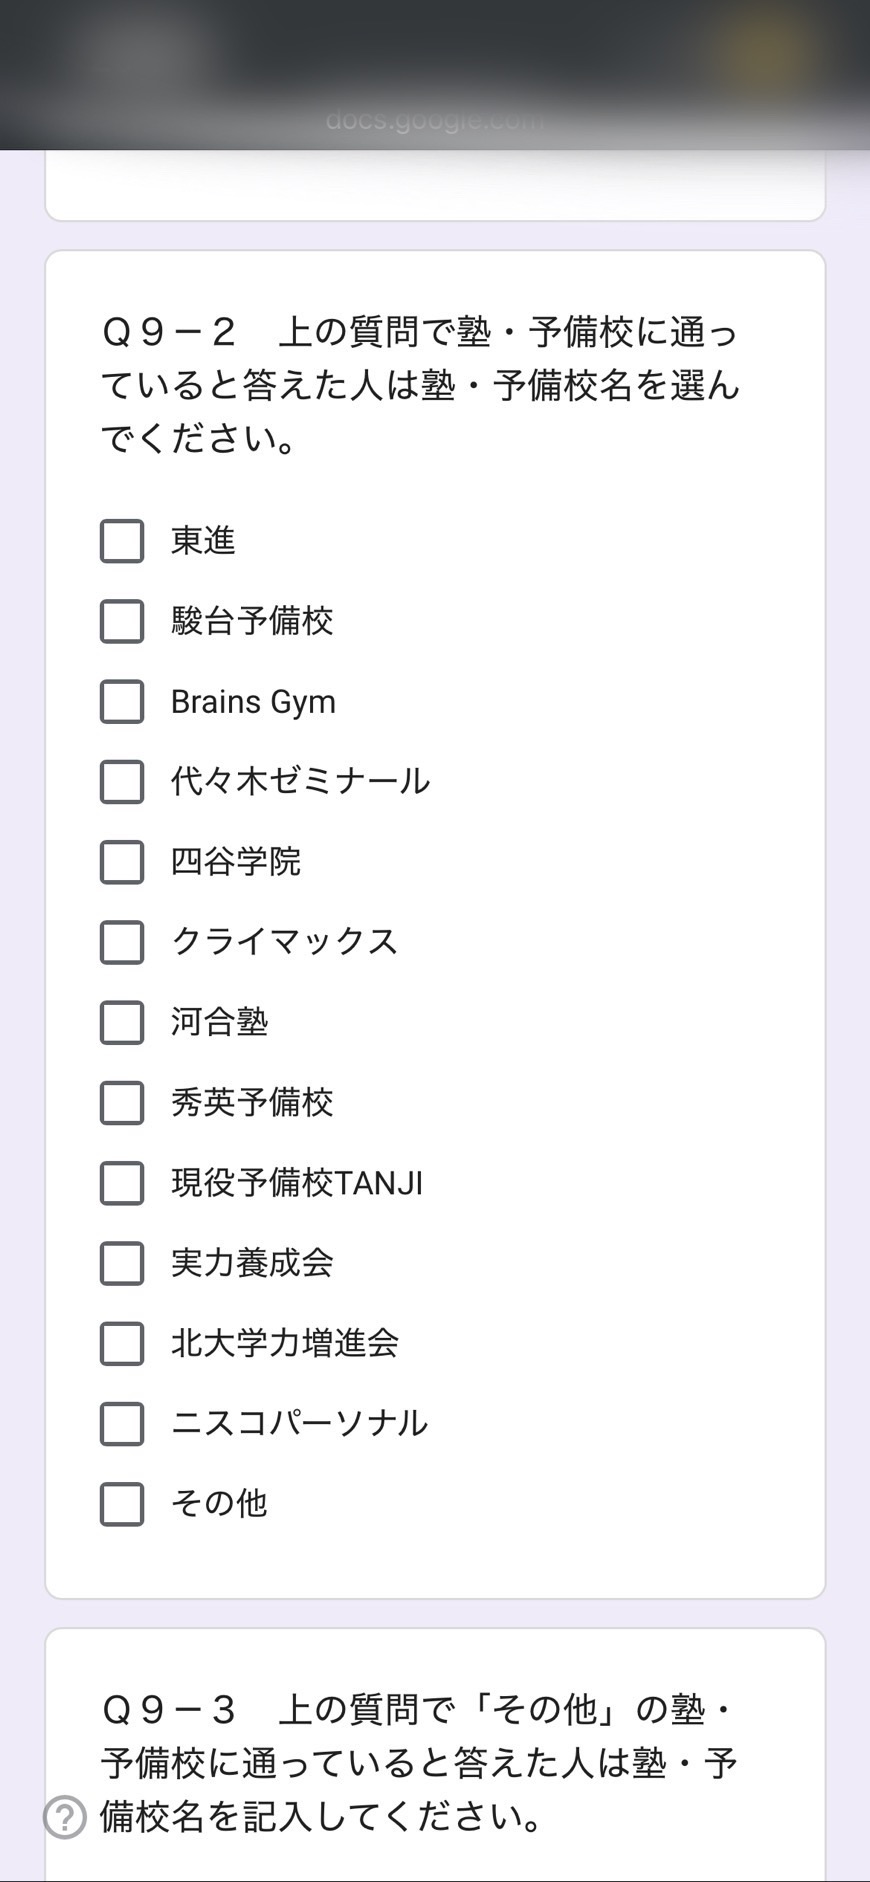This screenshot has width=870, height=1882.
Task: Tap the docs.google.com address bar
Action: [x=435, y=121]
